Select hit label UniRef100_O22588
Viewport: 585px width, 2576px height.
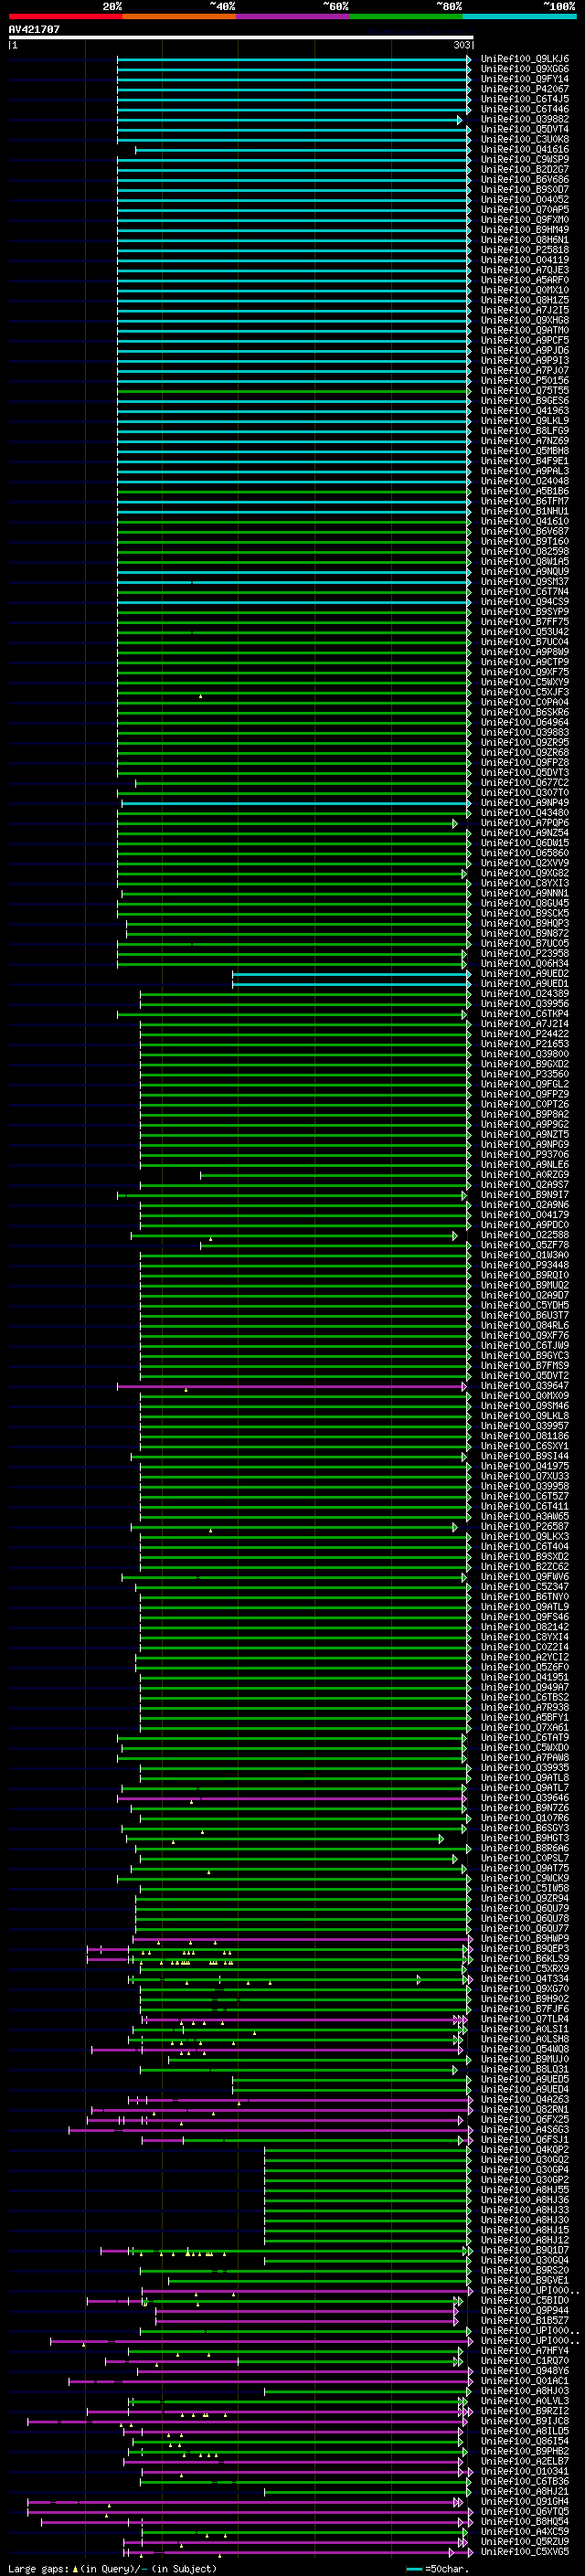[x=525, y=1235]
